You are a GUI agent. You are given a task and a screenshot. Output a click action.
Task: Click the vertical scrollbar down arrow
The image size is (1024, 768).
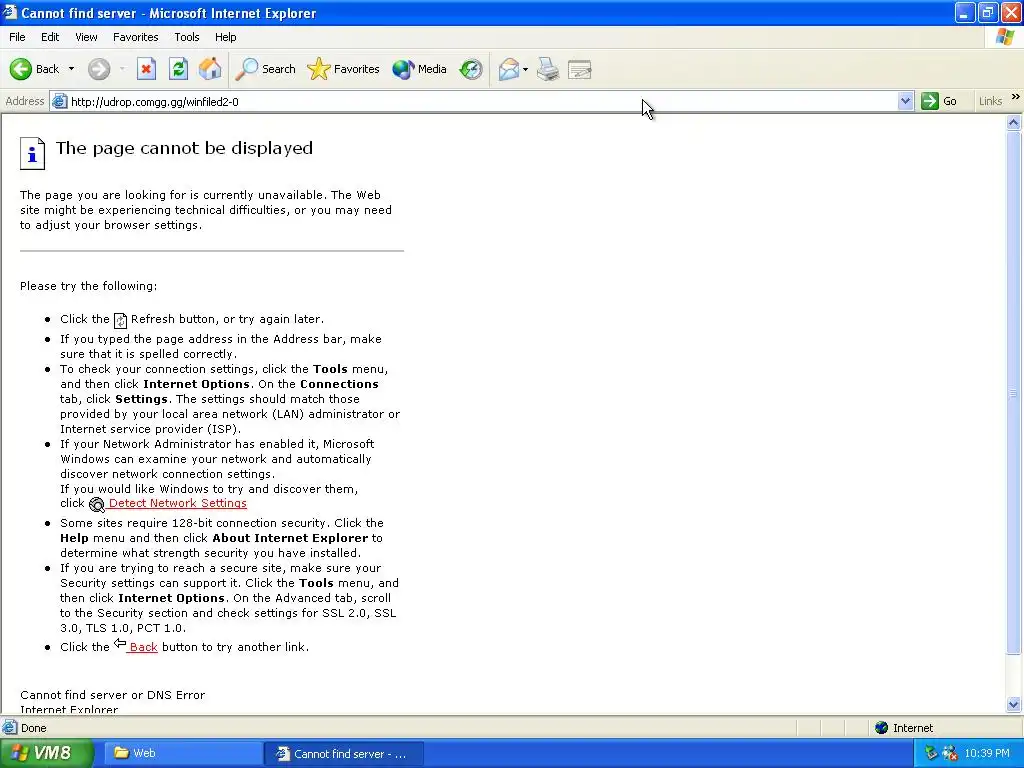pyautogui.click(x=1014, y=704)
